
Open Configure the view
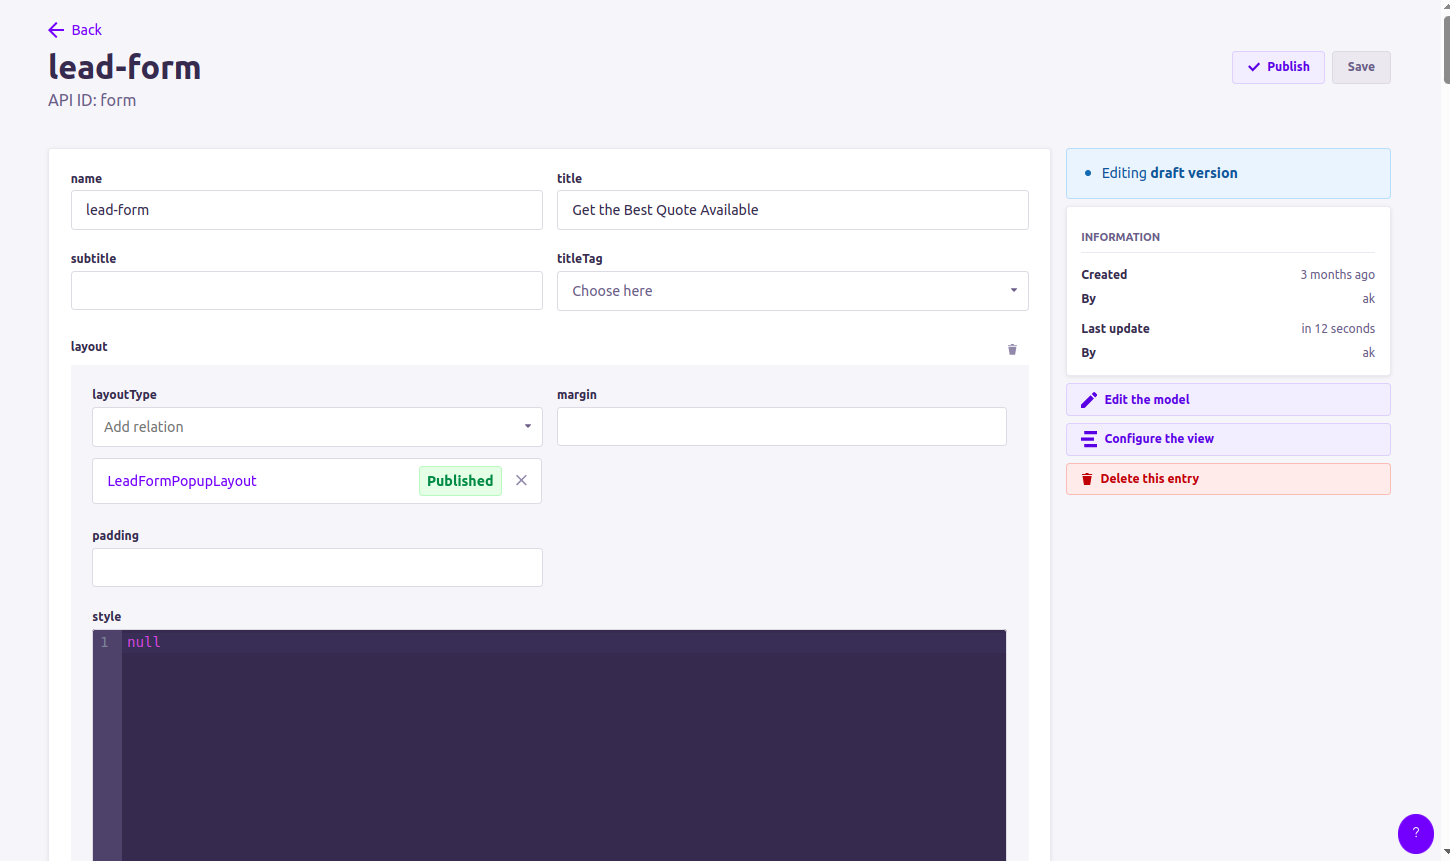click(1228, 439)
